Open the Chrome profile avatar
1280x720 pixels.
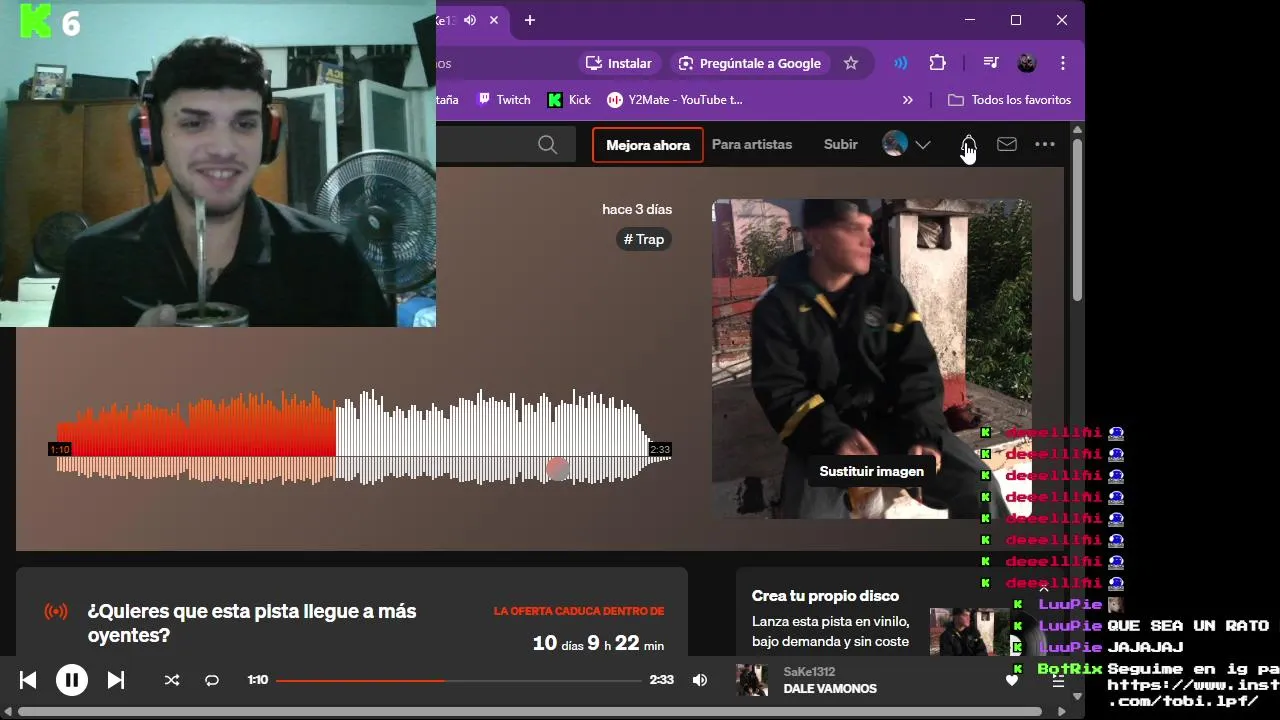click(1027, 63)
